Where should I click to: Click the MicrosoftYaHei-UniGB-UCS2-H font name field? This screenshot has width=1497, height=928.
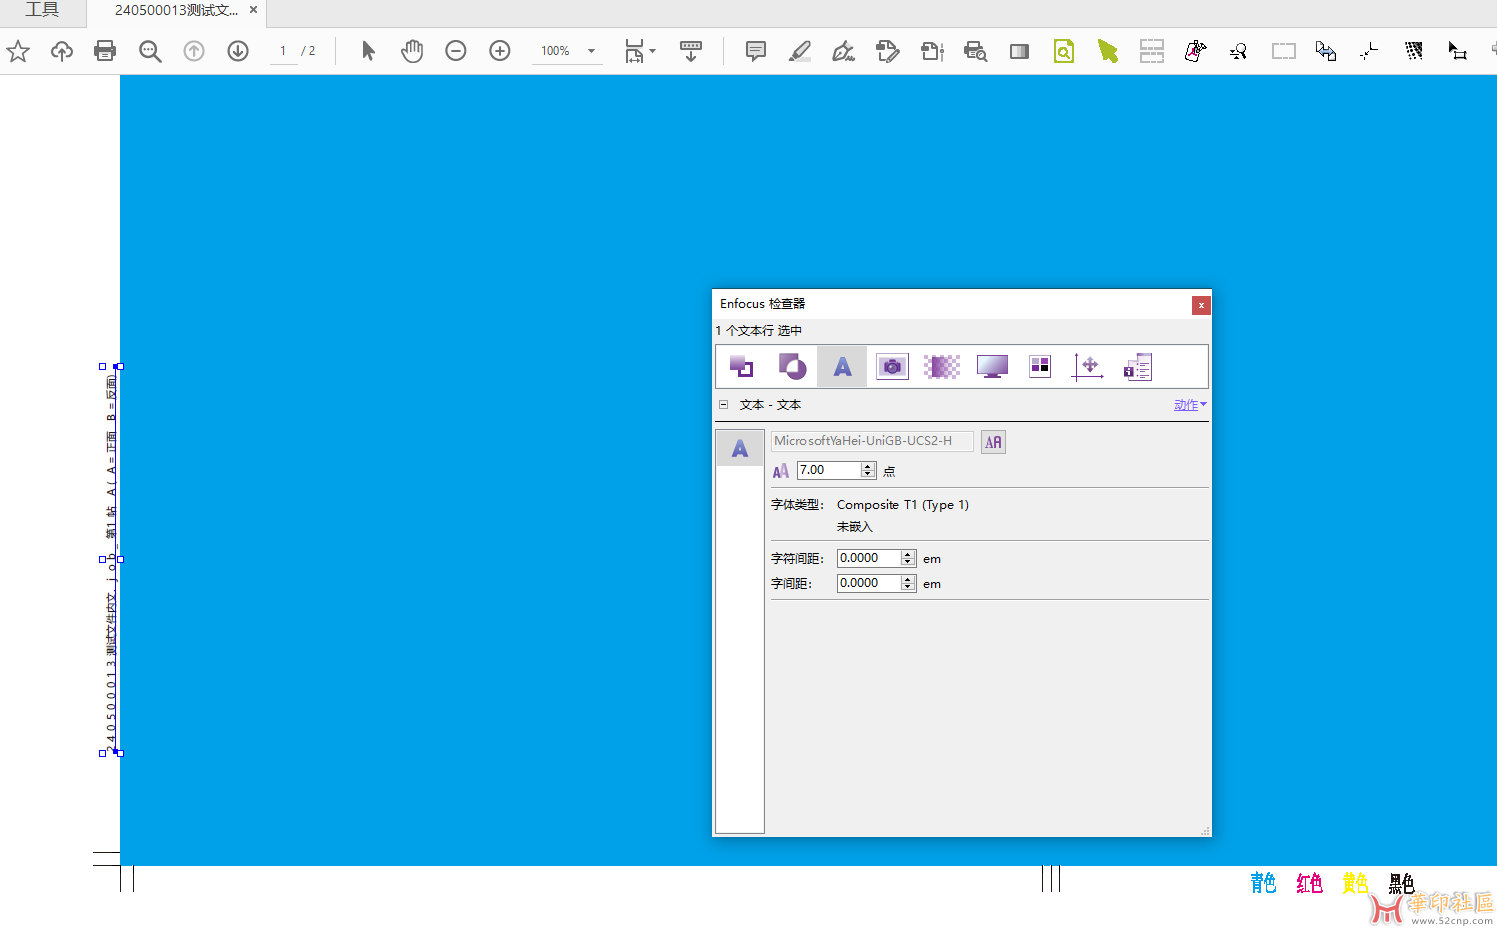click(872, 441)
